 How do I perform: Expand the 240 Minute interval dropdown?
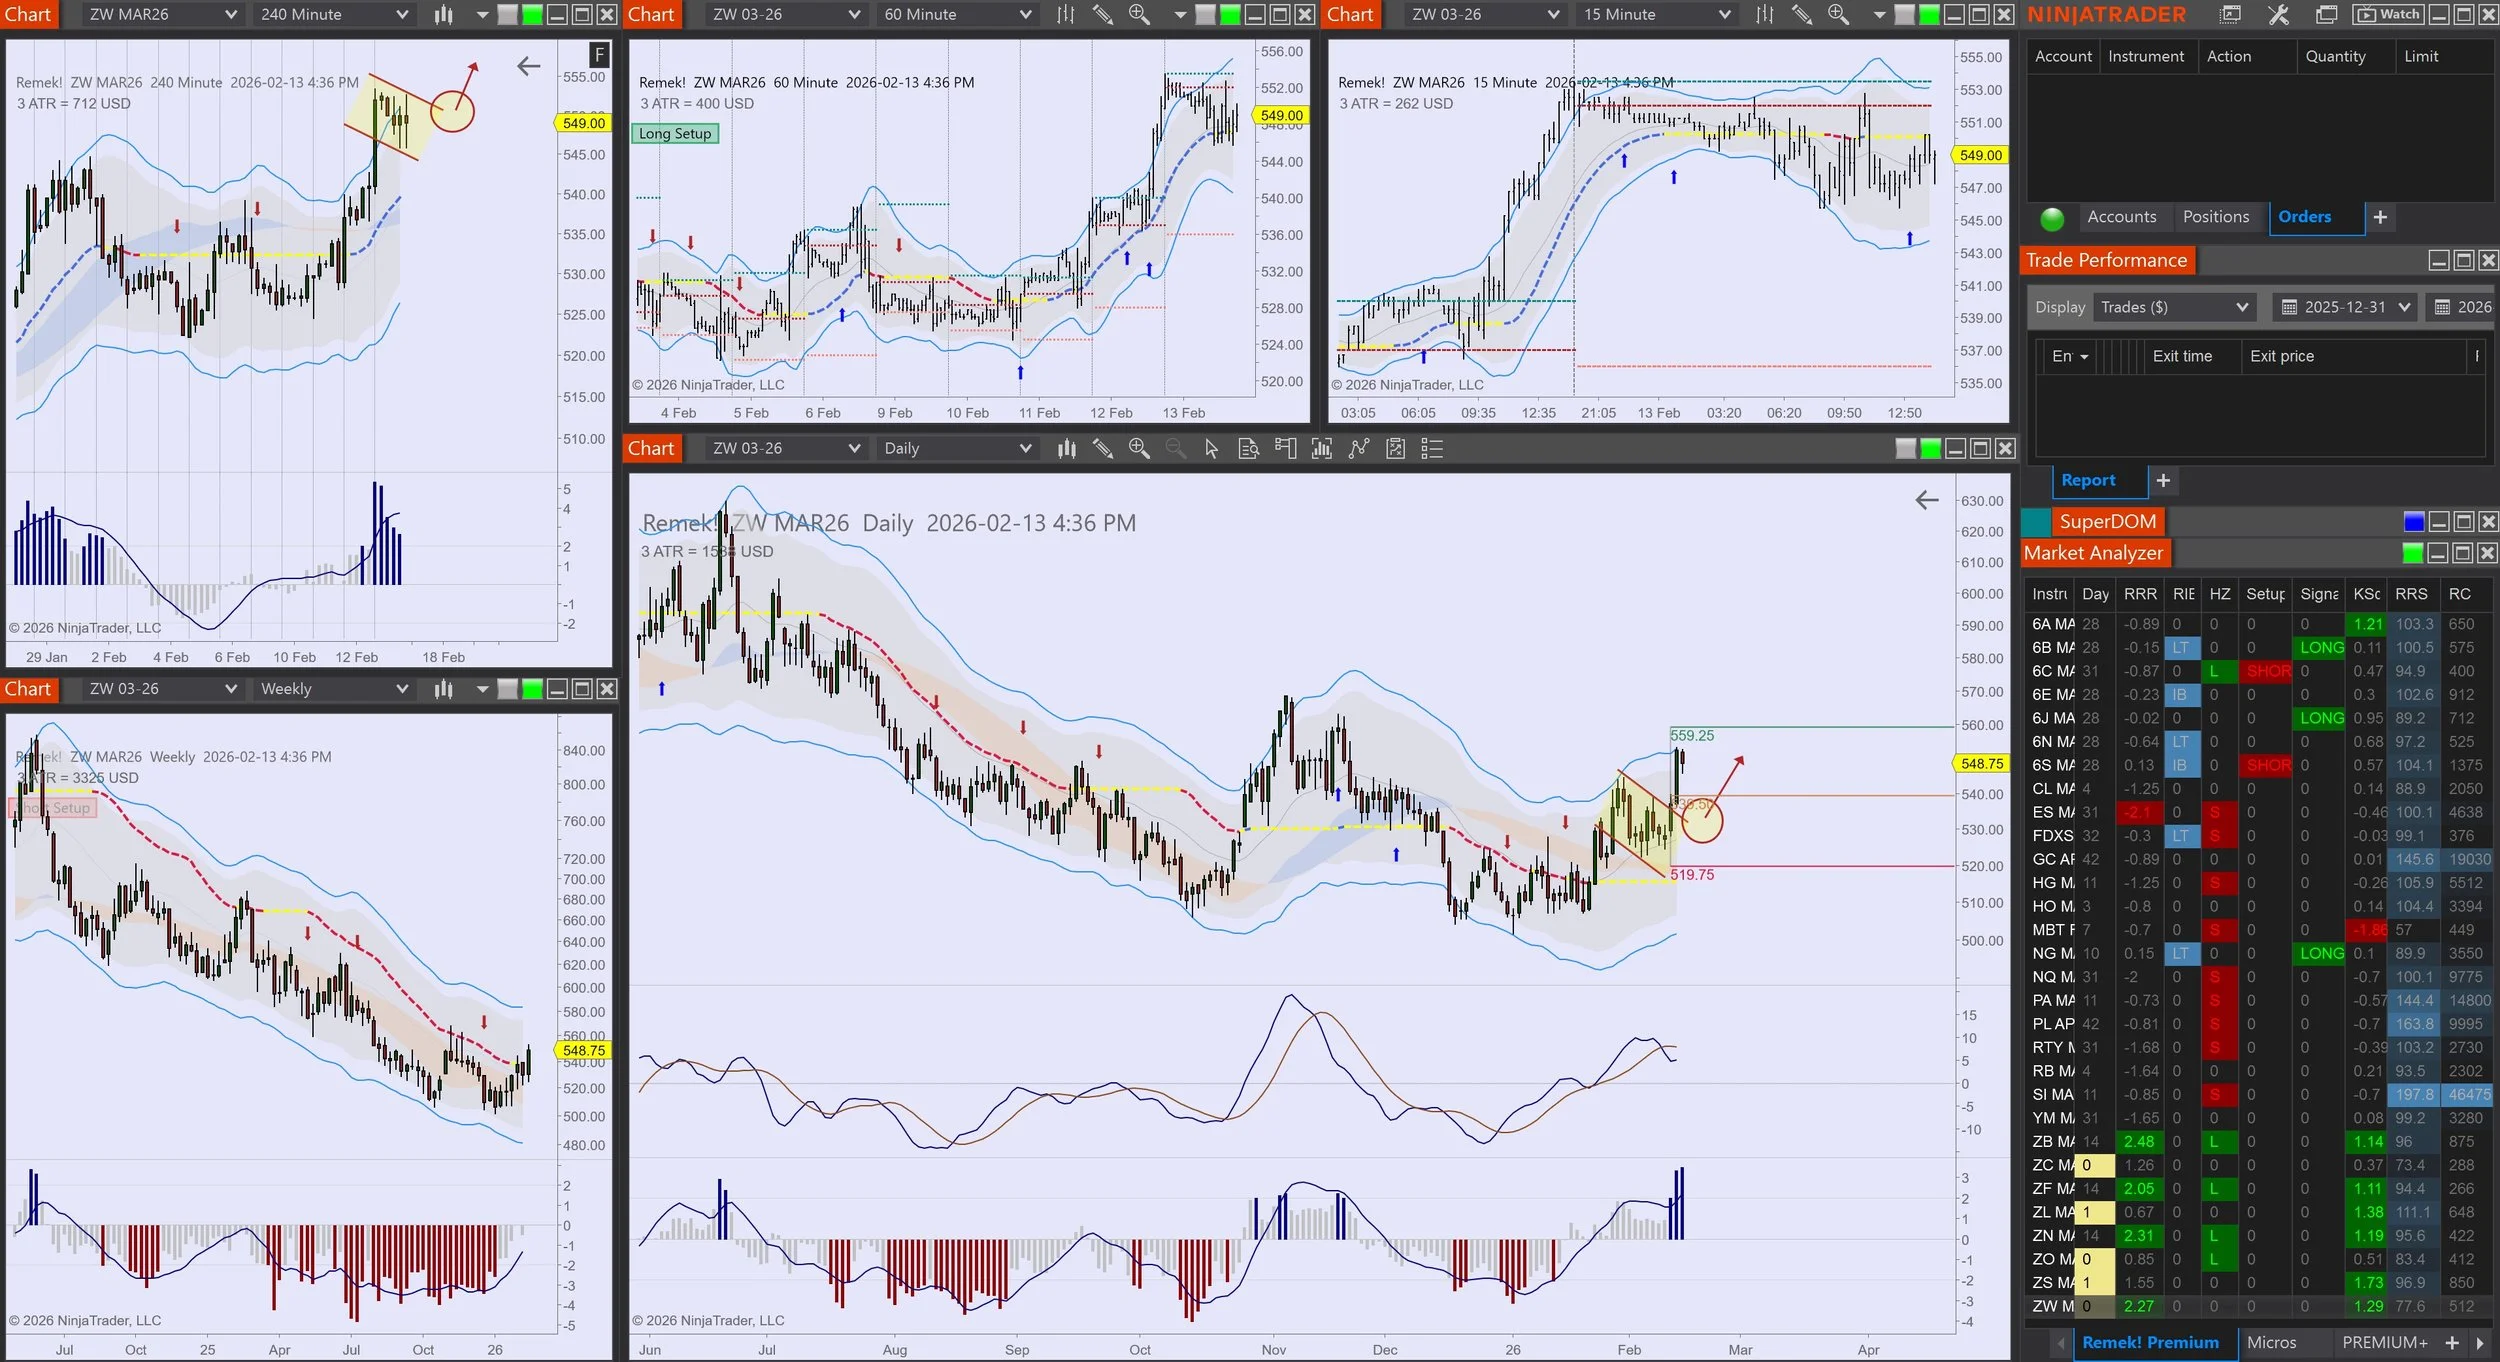click(402, 14)
